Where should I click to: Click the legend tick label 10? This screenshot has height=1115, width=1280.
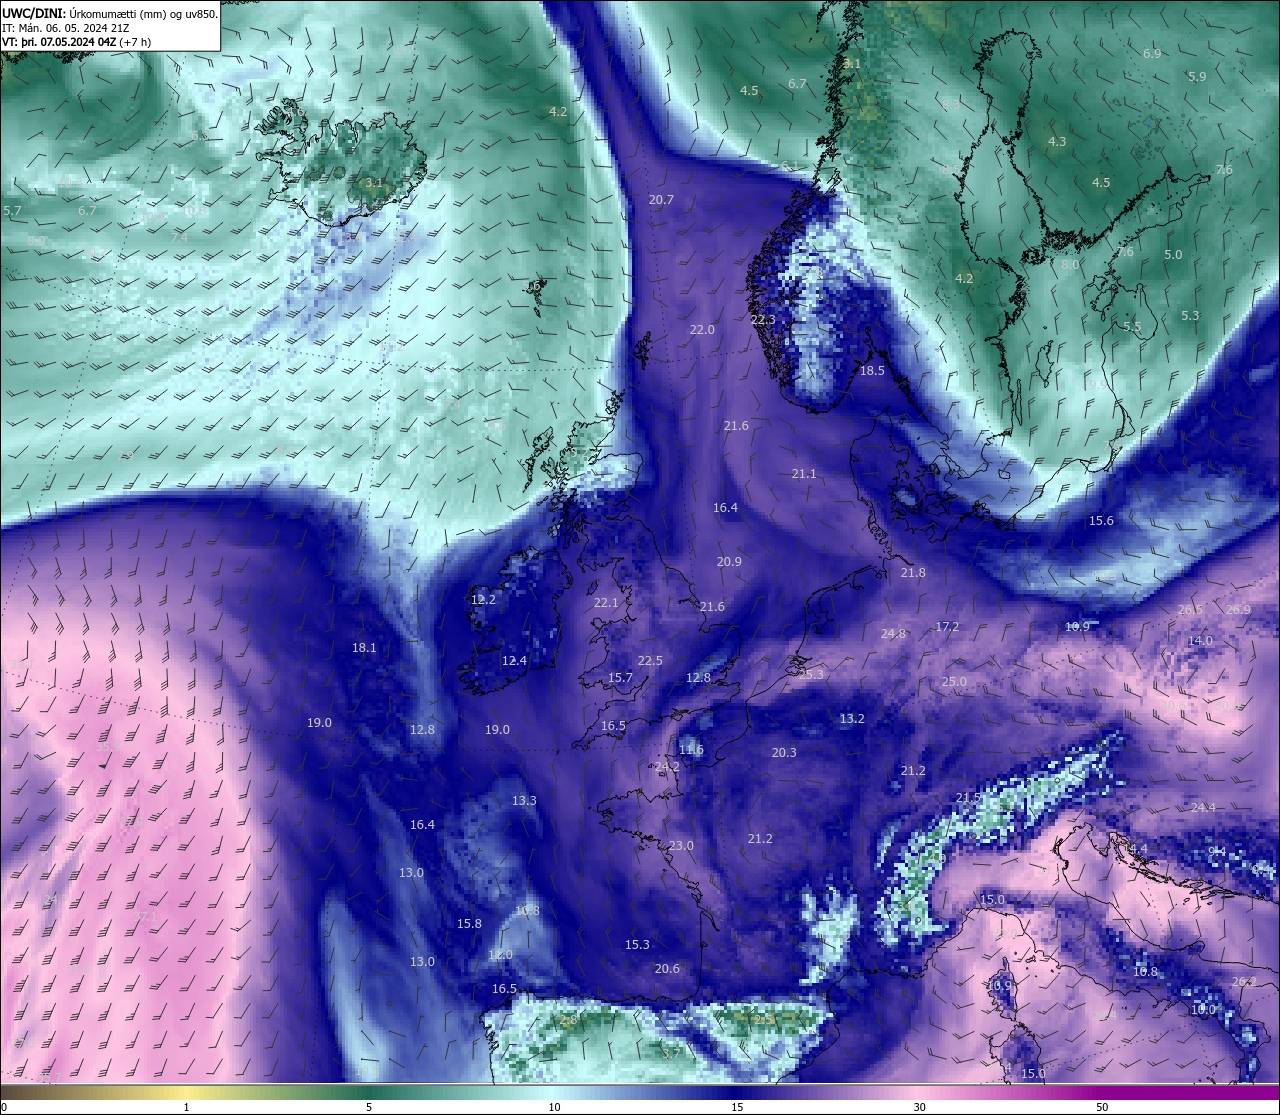tap(554, 1107)
